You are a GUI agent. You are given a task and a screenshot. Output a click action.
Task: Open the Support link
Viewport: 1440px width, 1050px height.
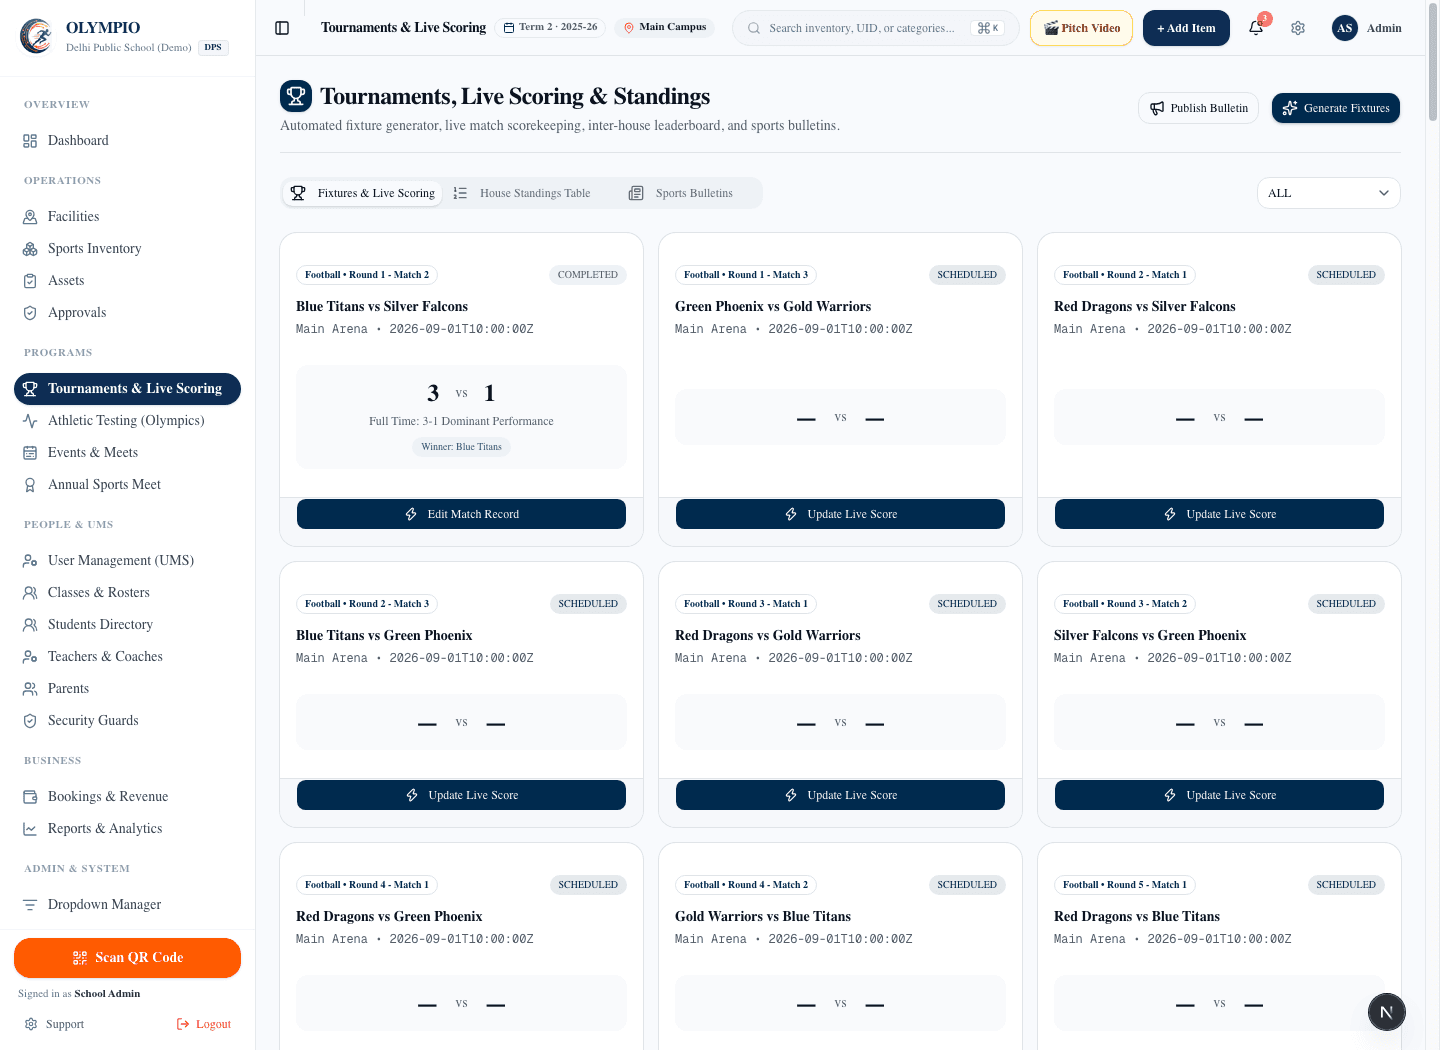click(54, 1024)
